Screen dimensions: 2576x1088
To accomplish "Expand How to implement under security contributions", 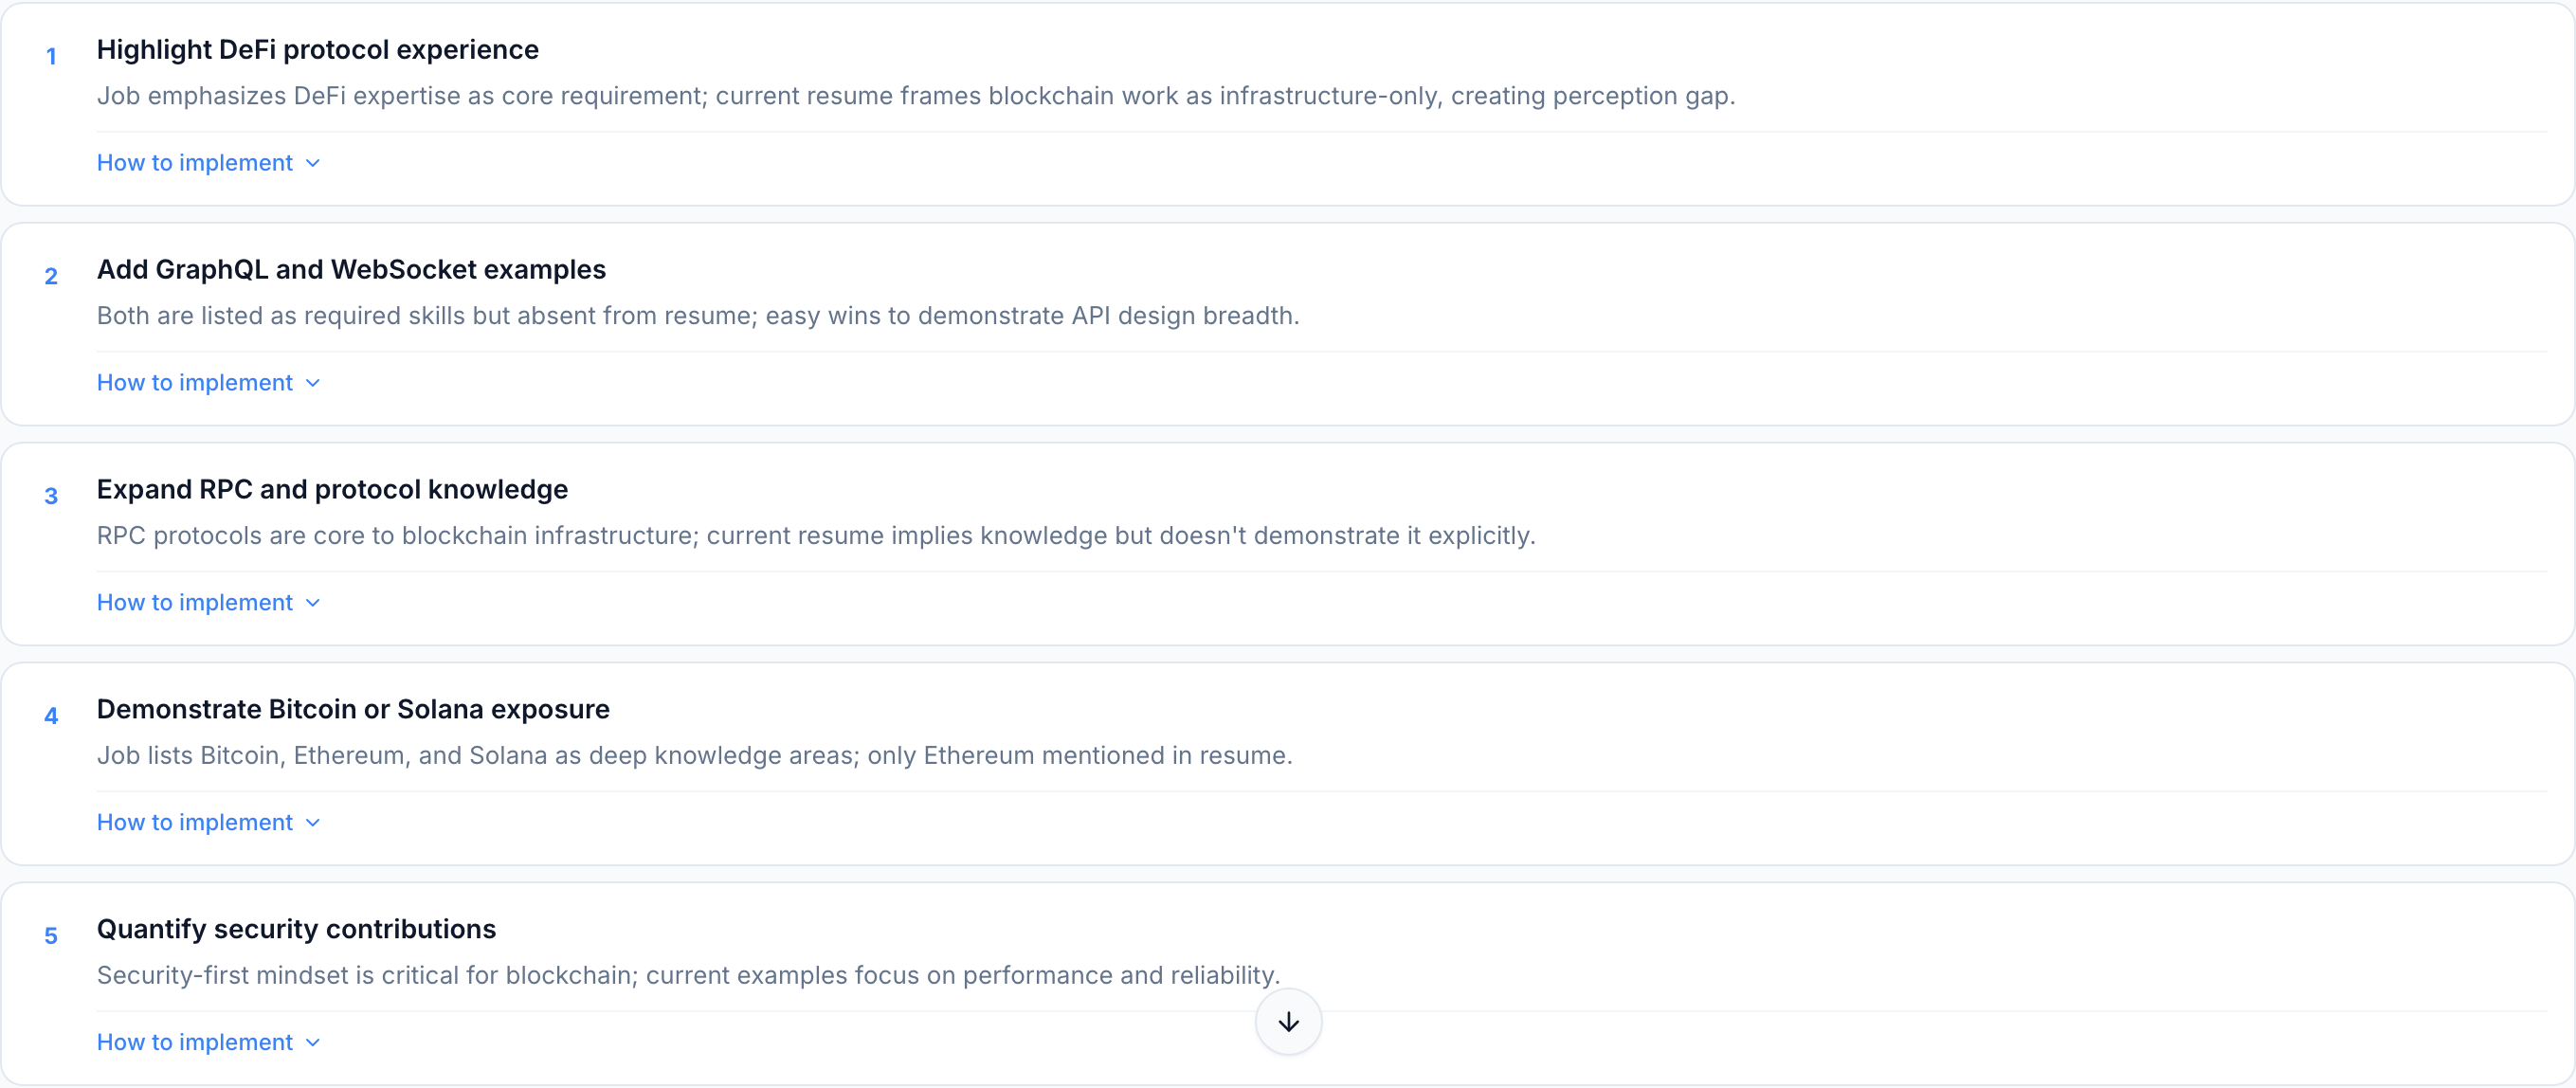I will pyautogui.click(x=194, y=1042).
